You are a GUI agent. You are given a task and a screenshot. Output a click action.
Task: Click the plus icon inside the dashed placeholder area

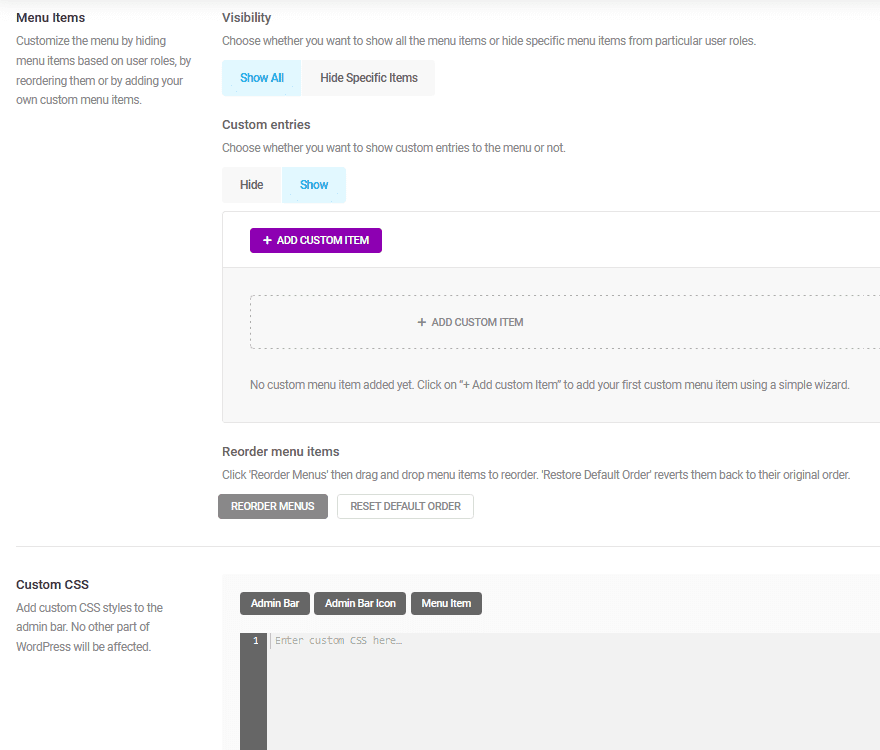click(x=422, y=322)
